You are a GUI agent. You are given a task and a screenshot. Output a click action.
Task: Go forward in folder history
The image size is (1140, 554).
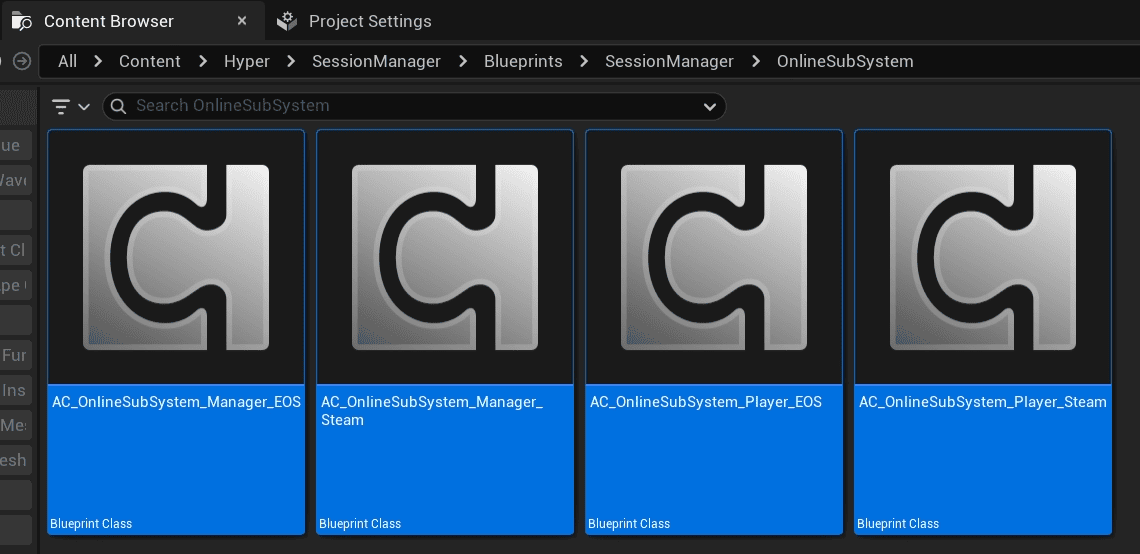click(22, 61)
